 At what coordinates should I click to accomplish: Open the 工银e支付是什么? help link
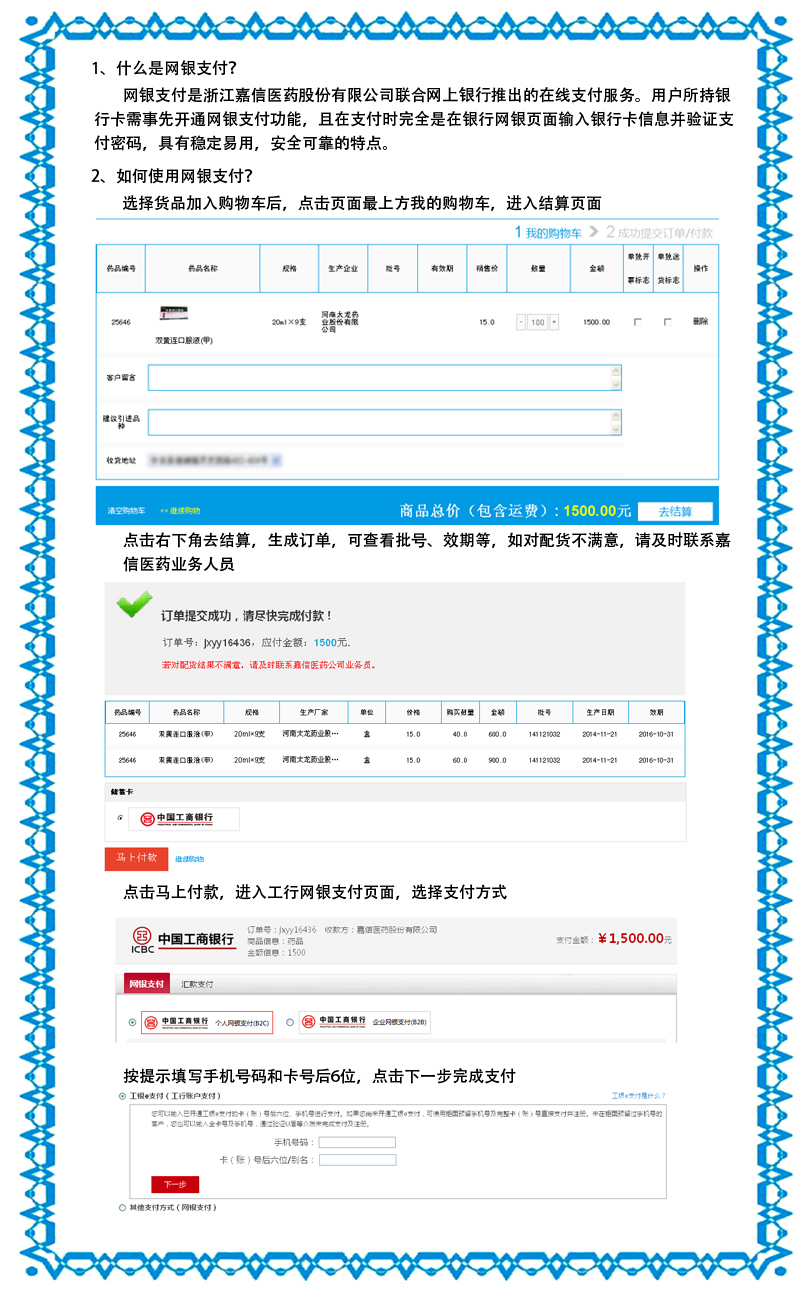point(638,1096)
